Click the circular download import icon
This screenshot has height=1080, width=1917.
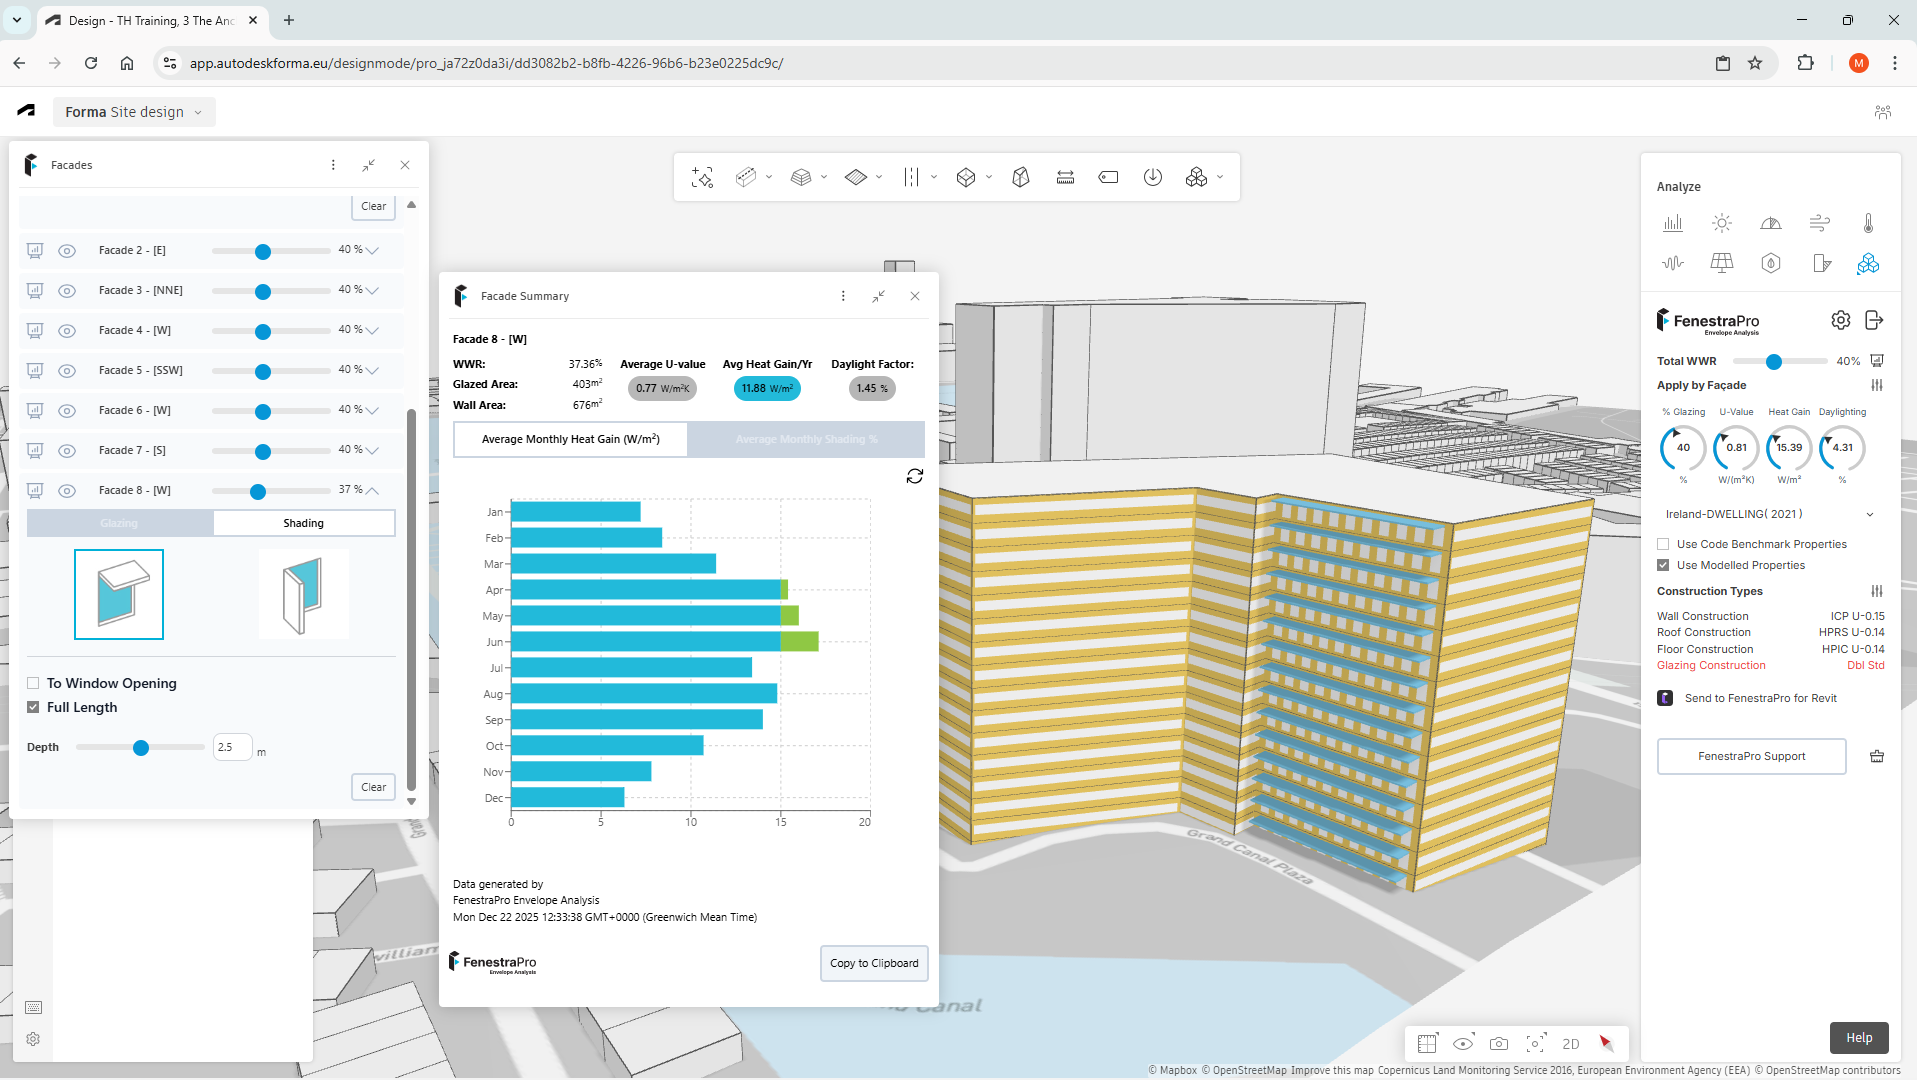tap(1153, 177)
